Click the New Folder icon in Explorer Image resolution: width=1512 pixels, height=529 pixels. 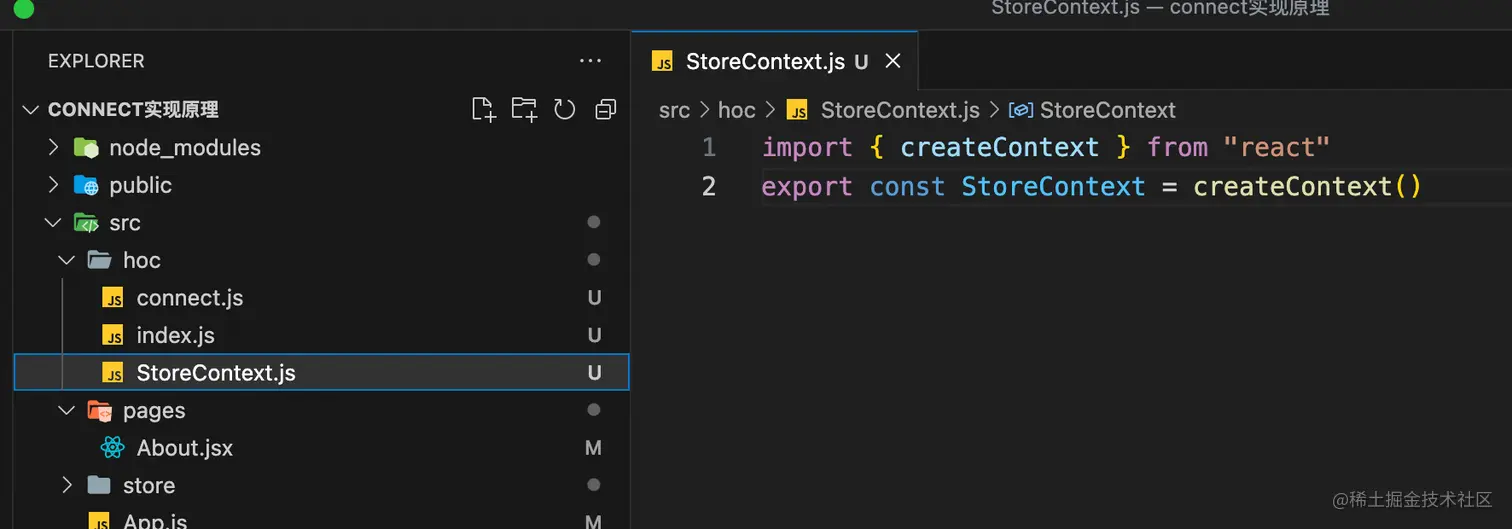point(524,110)
